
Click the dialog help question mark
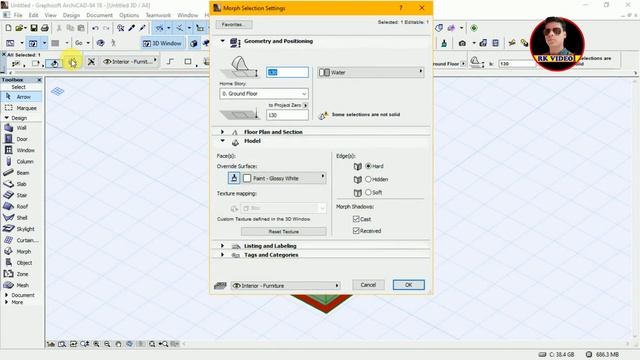tap(401, 8)
